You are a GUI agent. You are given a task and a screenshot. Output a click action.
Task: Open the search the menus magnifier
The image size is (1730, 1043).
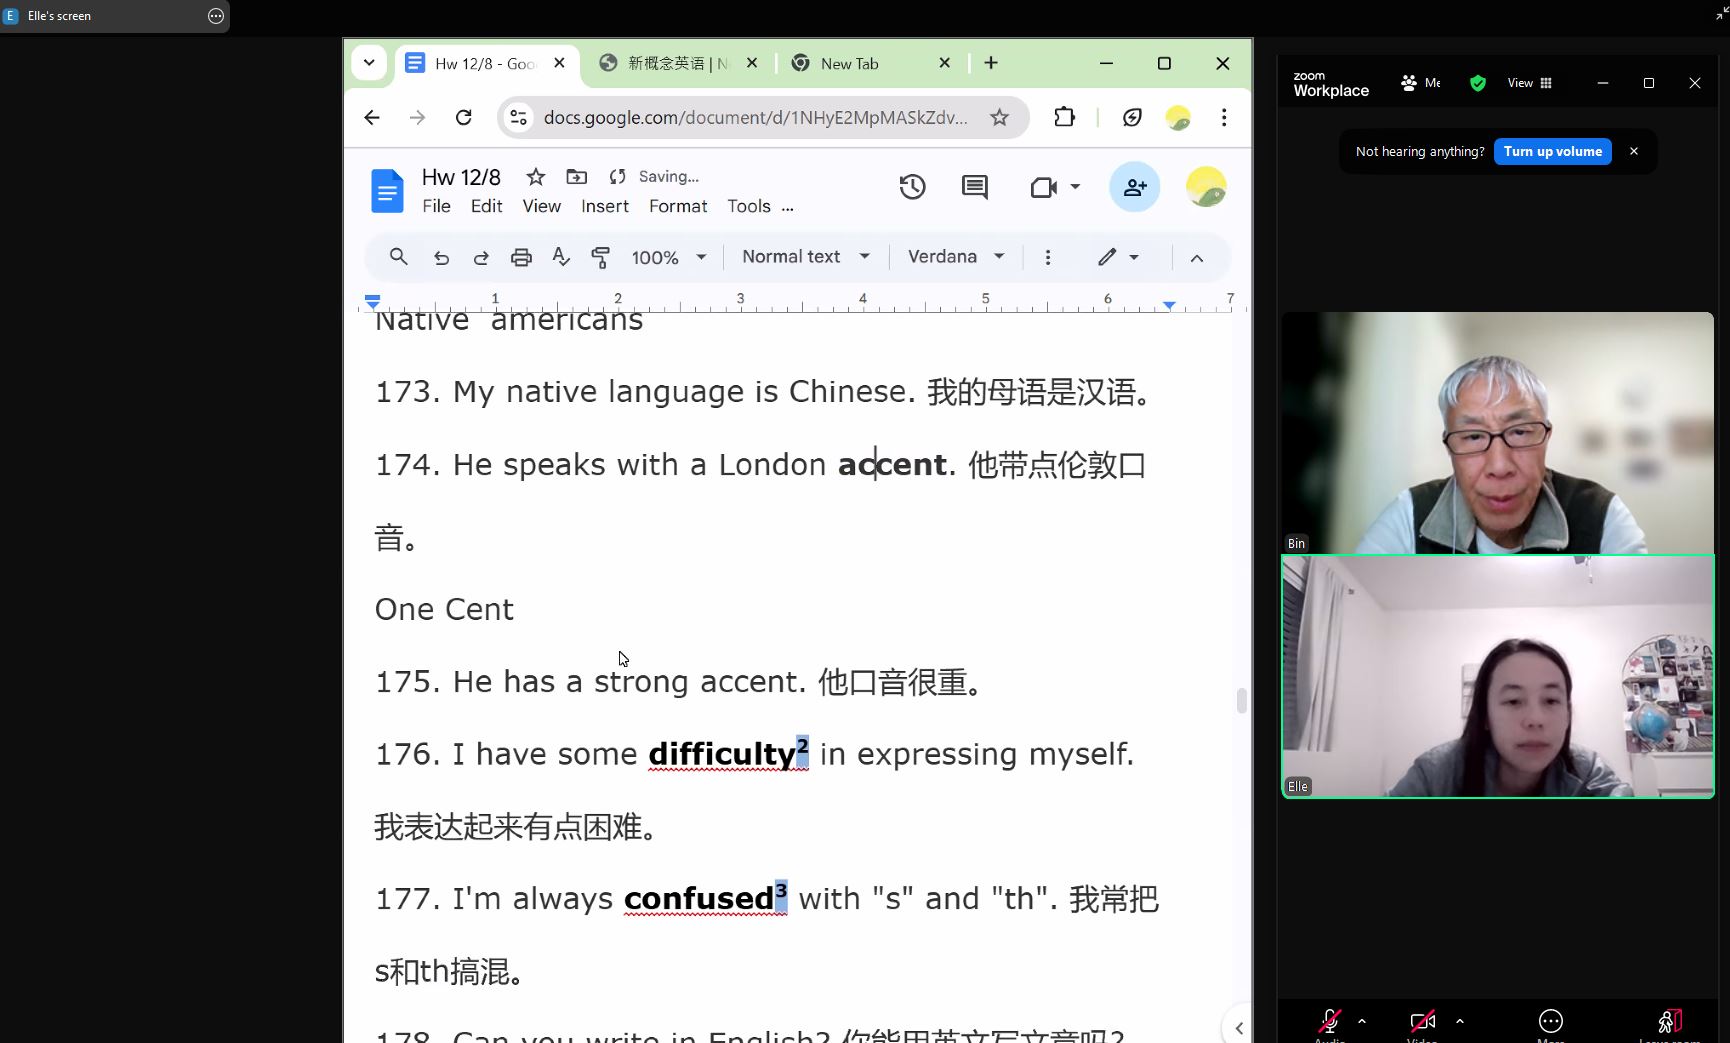coord(398,257)
